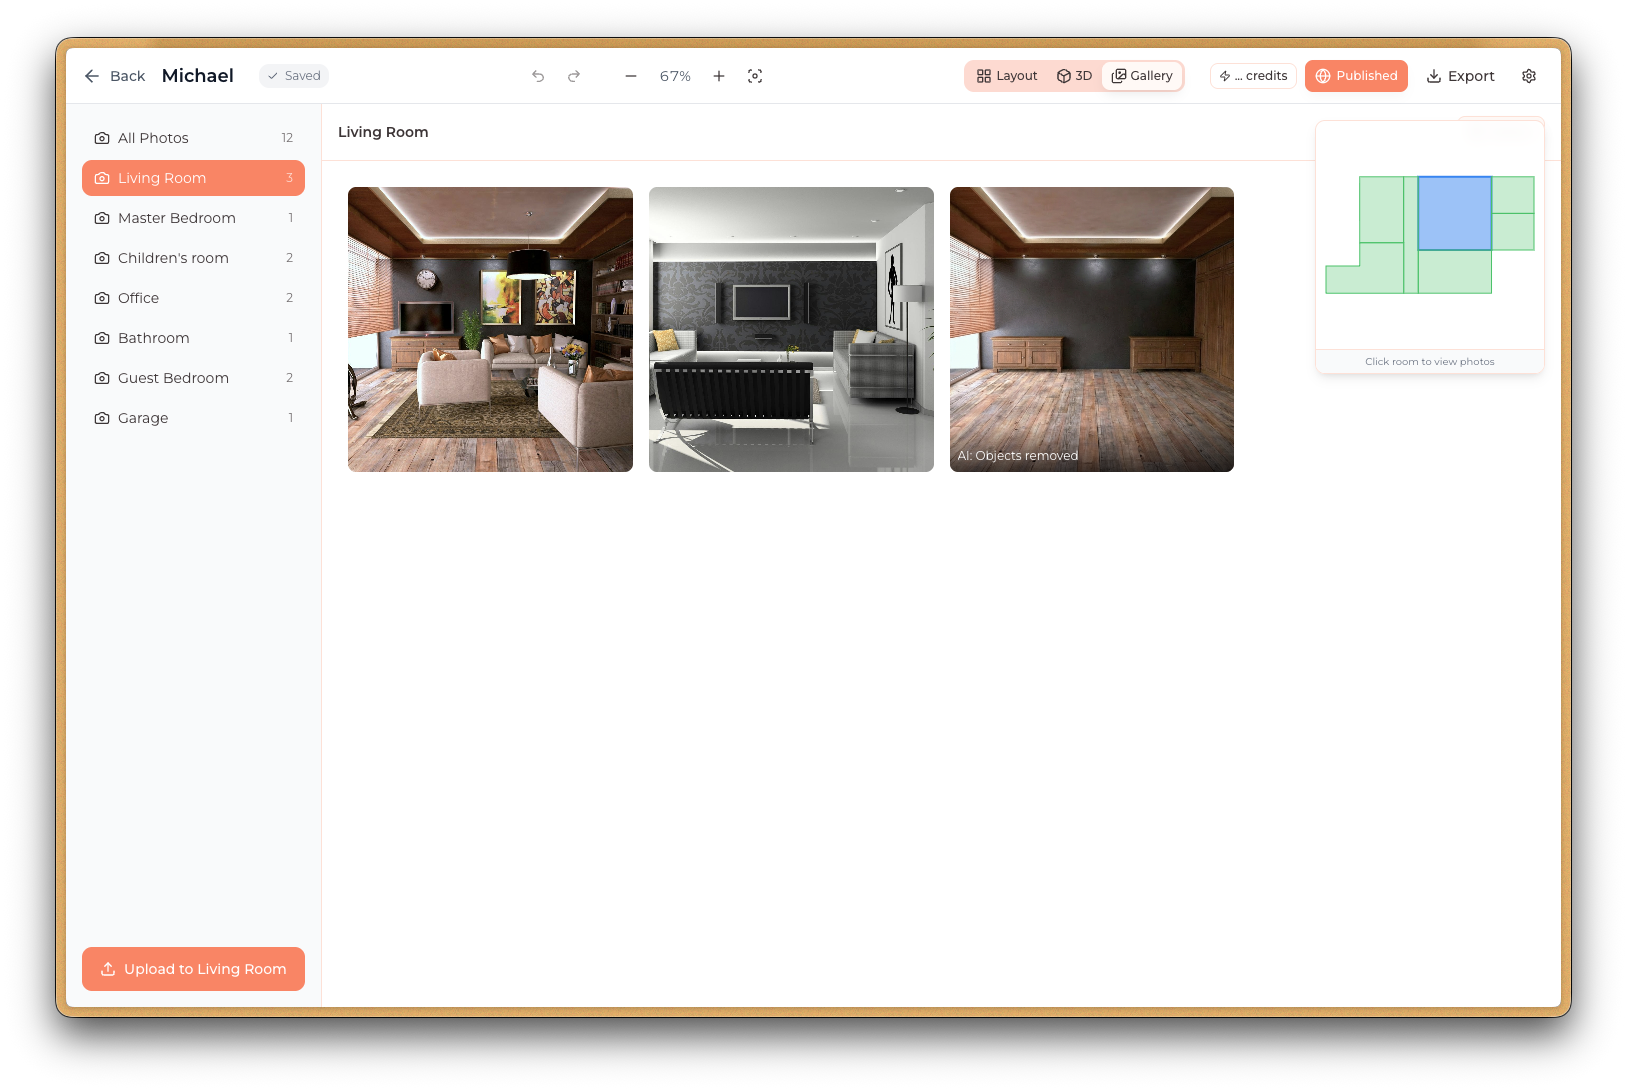The height and width of the screenshot is (1091, 1627).
Task: Go Back using the arrow link
Action: pos(91,75)
